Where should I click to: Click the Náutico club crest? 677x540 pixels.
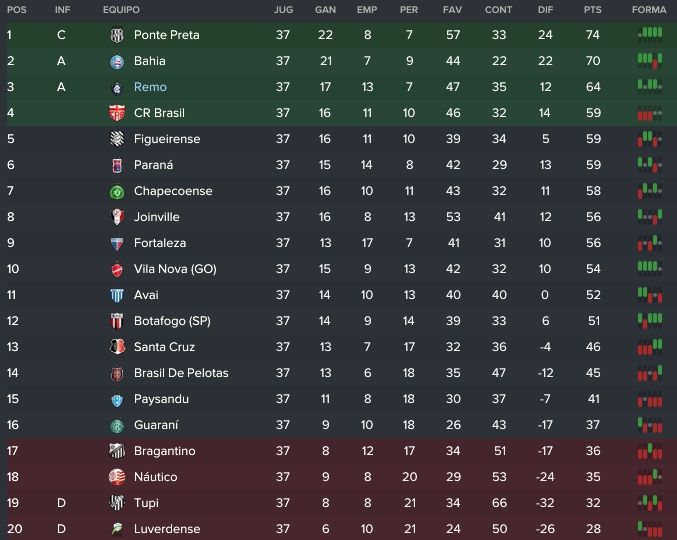[117, 477]
